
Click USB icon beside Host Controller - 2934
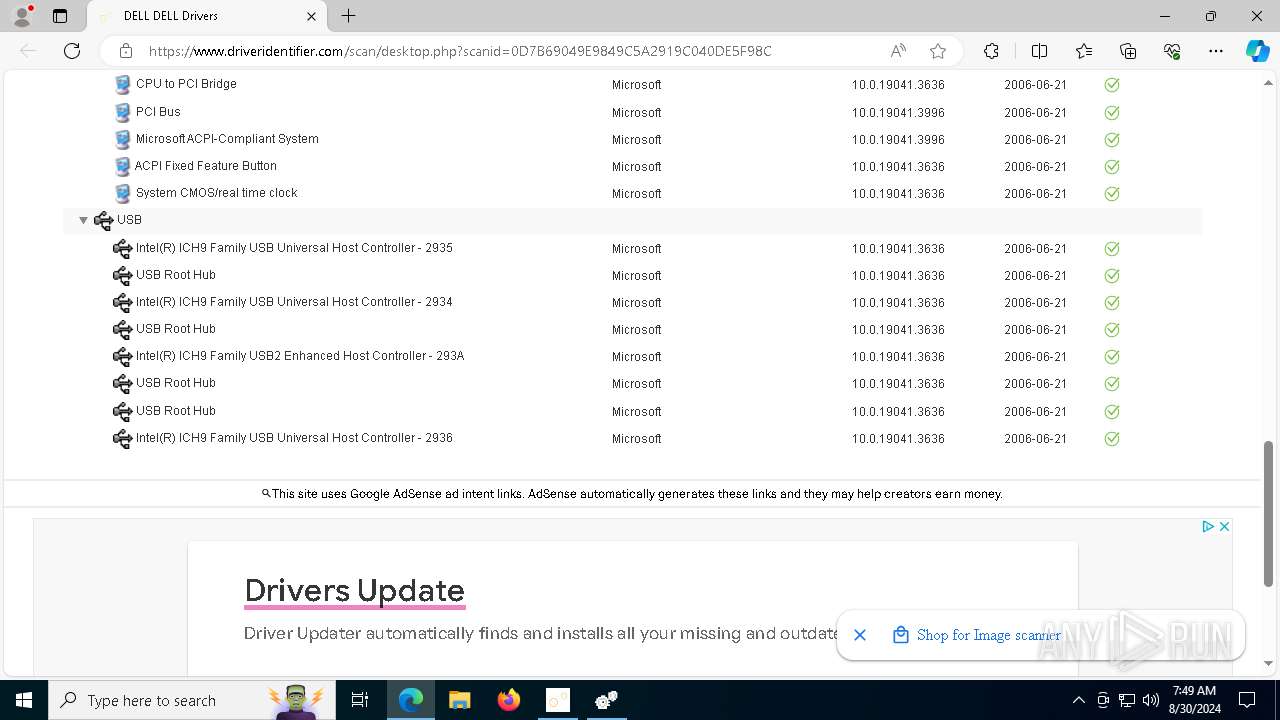tap(123, 303)
